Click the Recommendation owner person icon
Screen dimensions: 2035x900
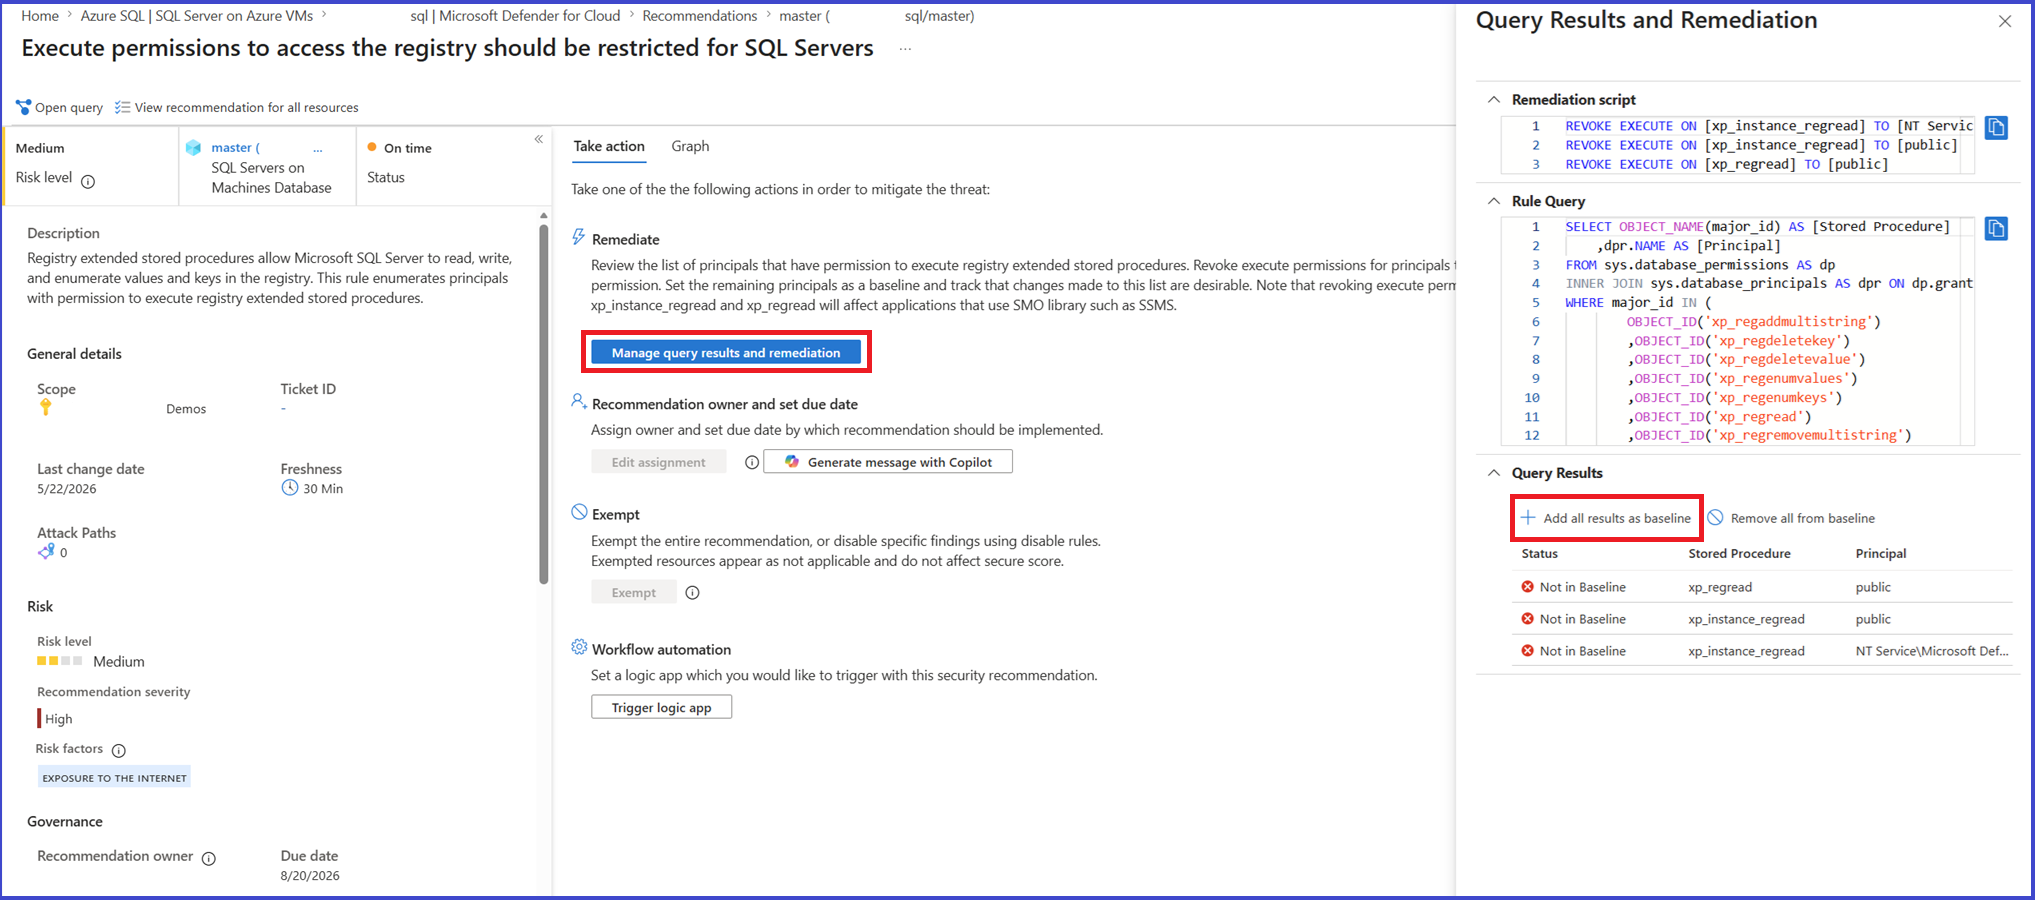(x=579, y=401)
